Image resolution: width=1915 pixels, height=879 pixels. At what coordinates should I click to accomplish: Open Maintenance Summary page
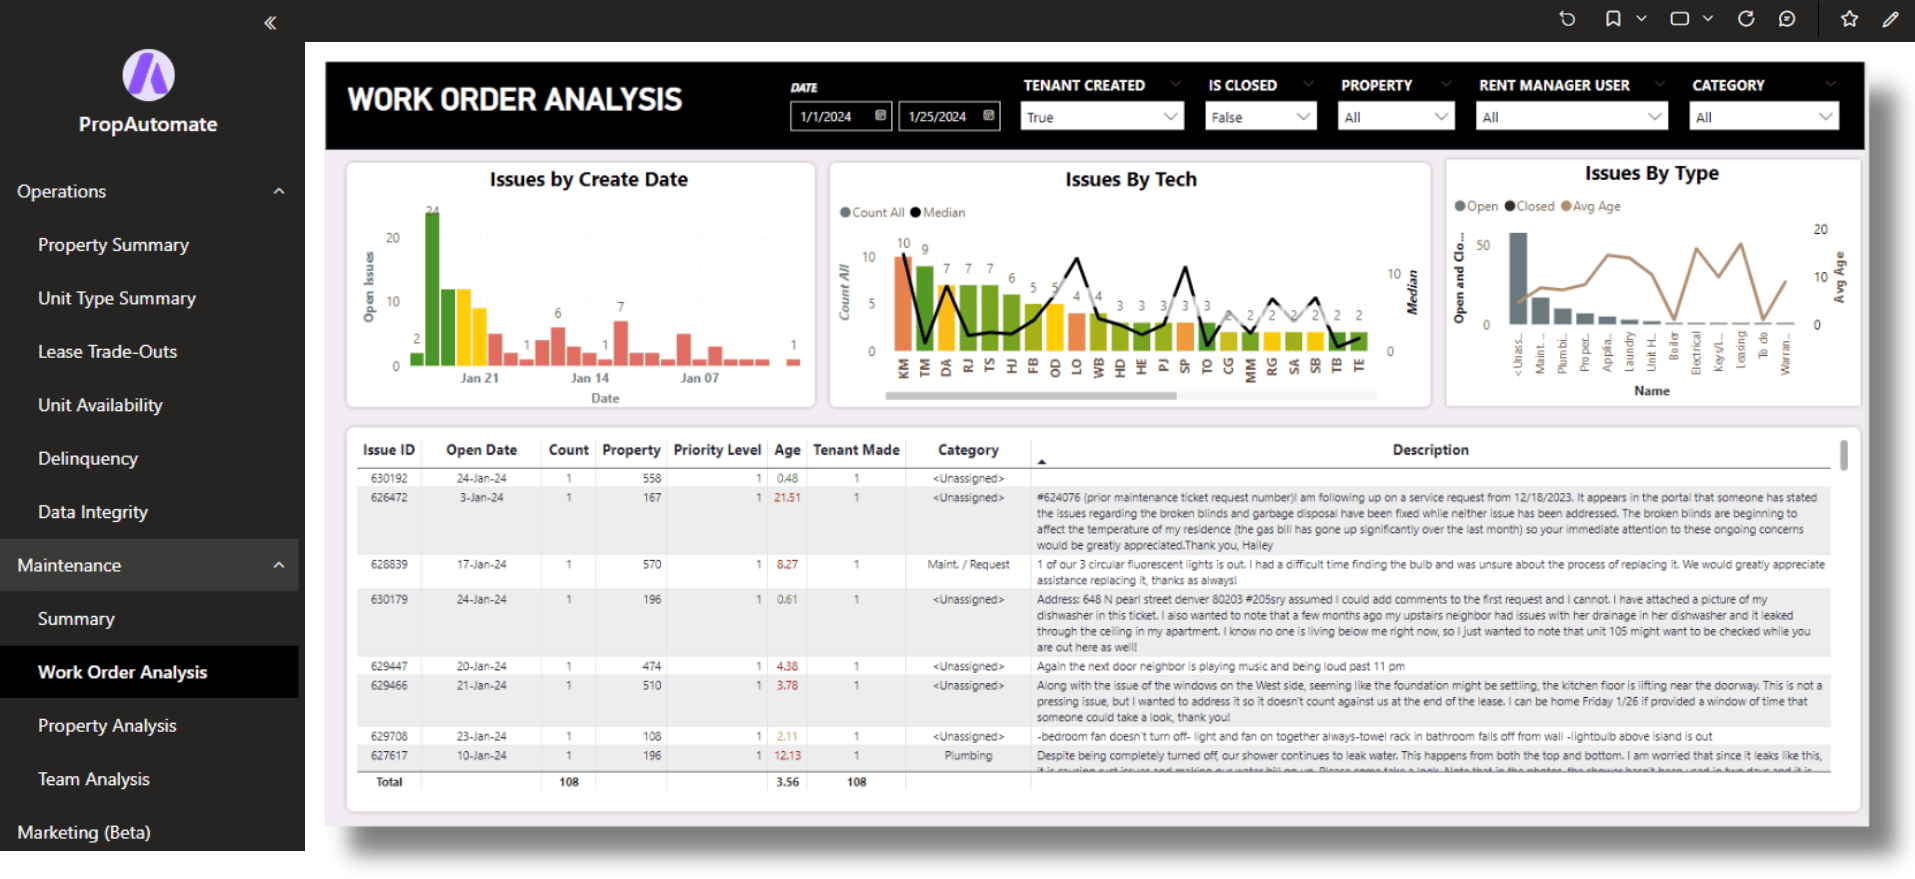76,619
